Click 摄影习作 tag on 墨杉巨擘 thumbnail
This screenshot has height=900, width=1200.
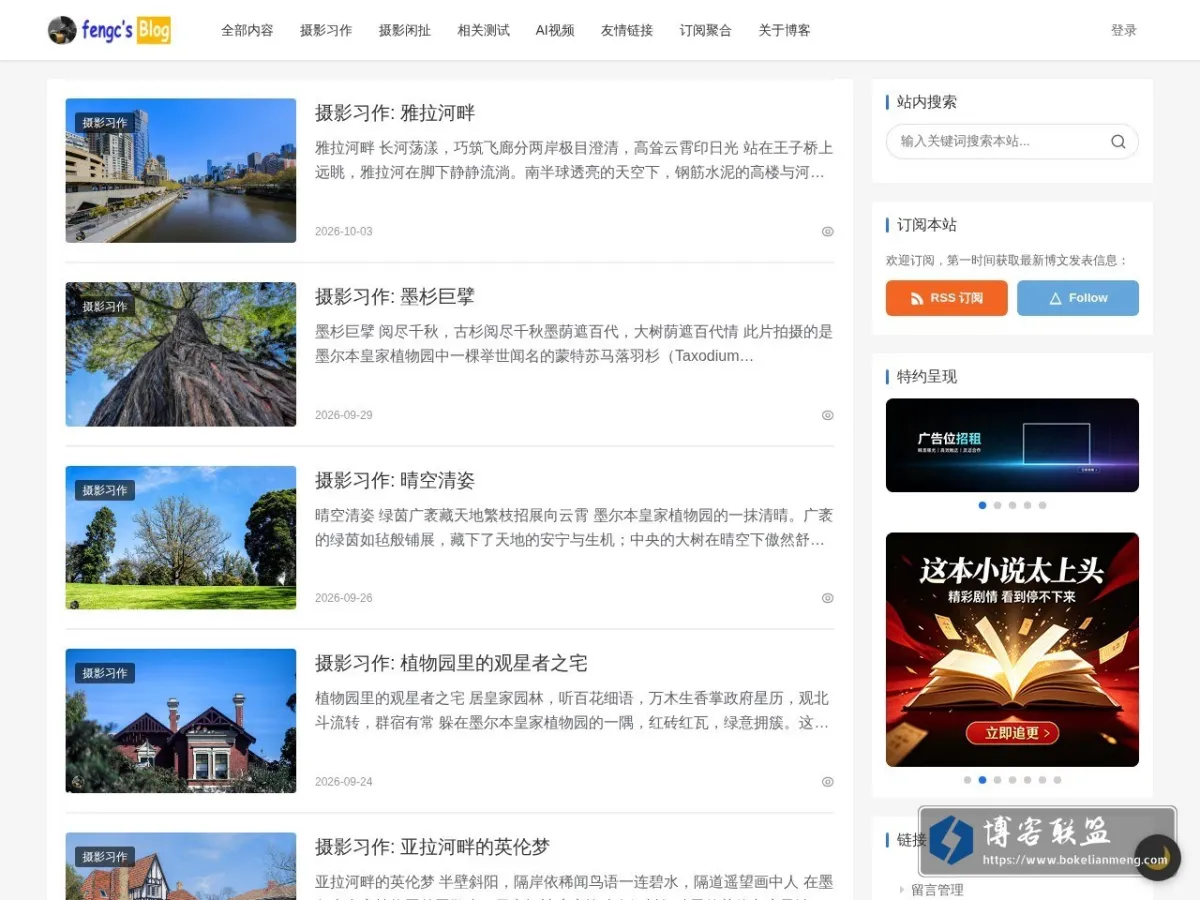coord(105,307)
